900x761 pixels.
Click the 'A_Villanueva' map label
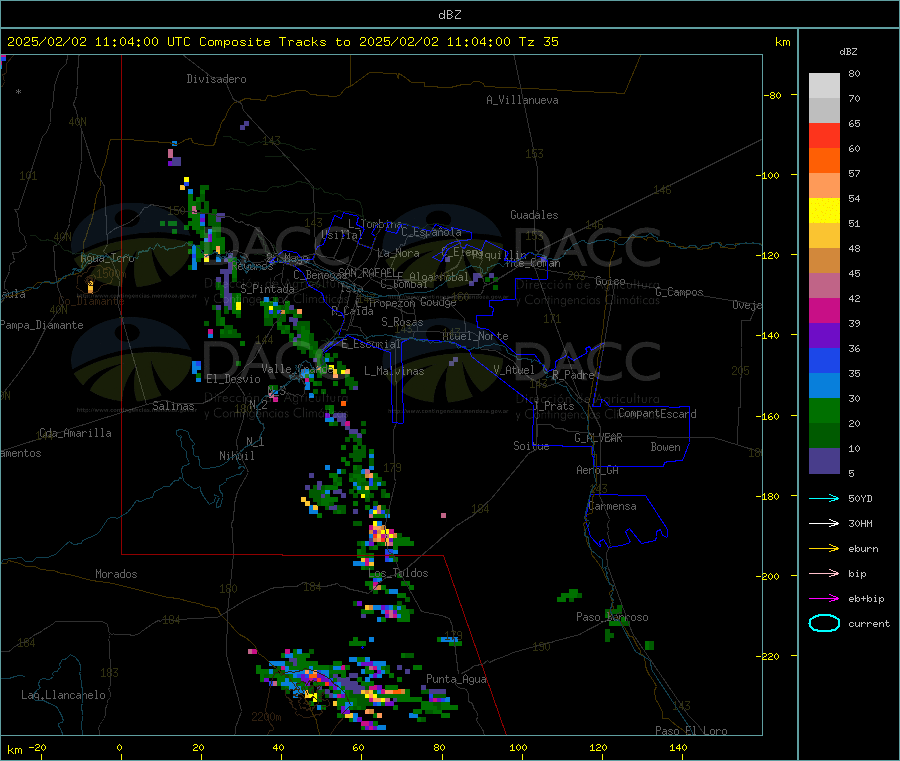point(522,100)
